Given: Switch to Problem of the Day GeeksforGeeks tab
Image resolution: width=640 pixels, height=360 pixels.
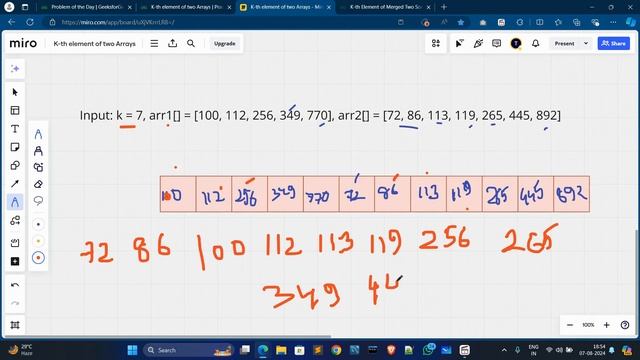Looking at the screenshot, I should [x=87, y=7].
